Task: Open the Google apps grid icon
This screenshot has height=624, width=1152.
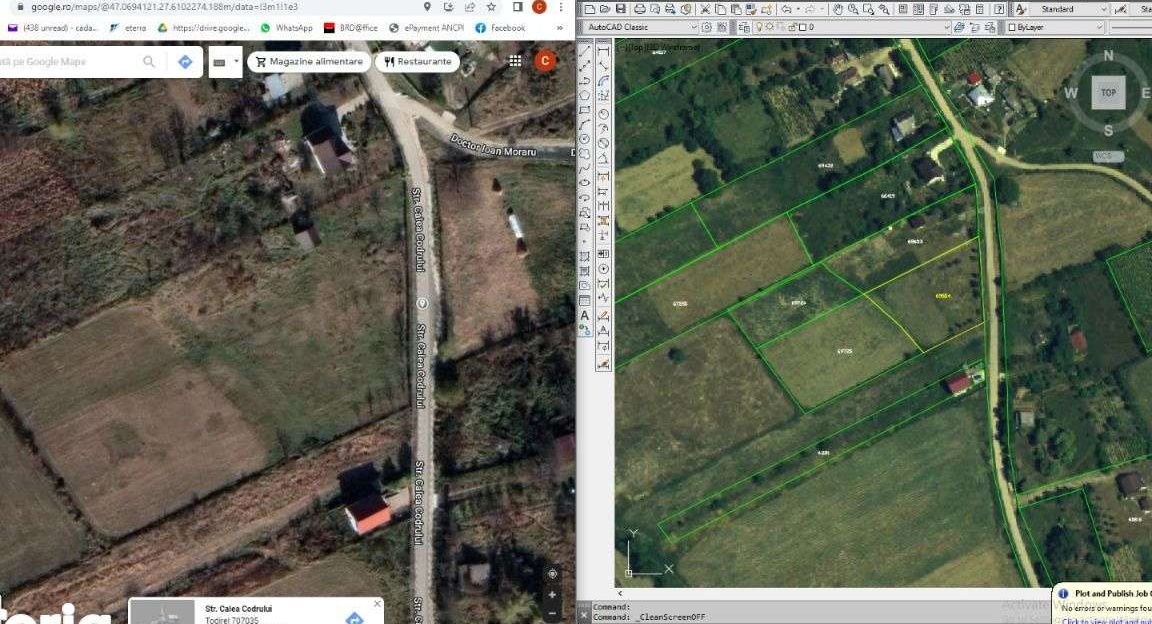Action: pos(516,61)
